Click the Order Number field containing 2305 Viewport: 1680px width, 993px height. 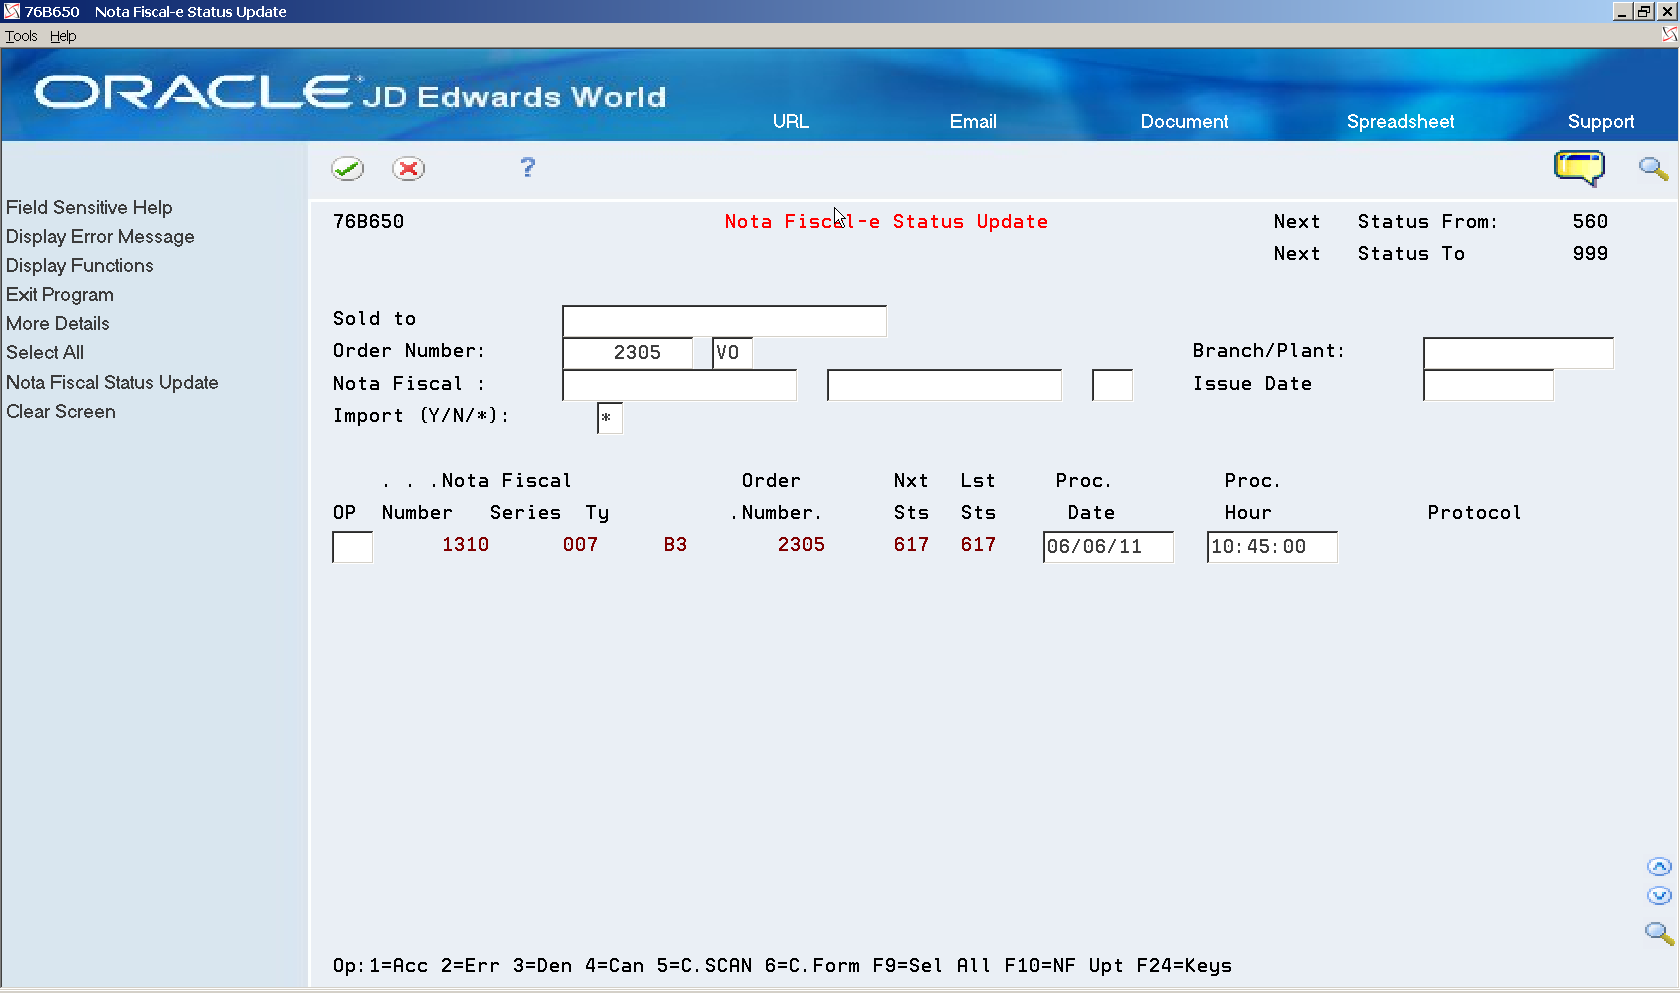click(x=628, y=353)
